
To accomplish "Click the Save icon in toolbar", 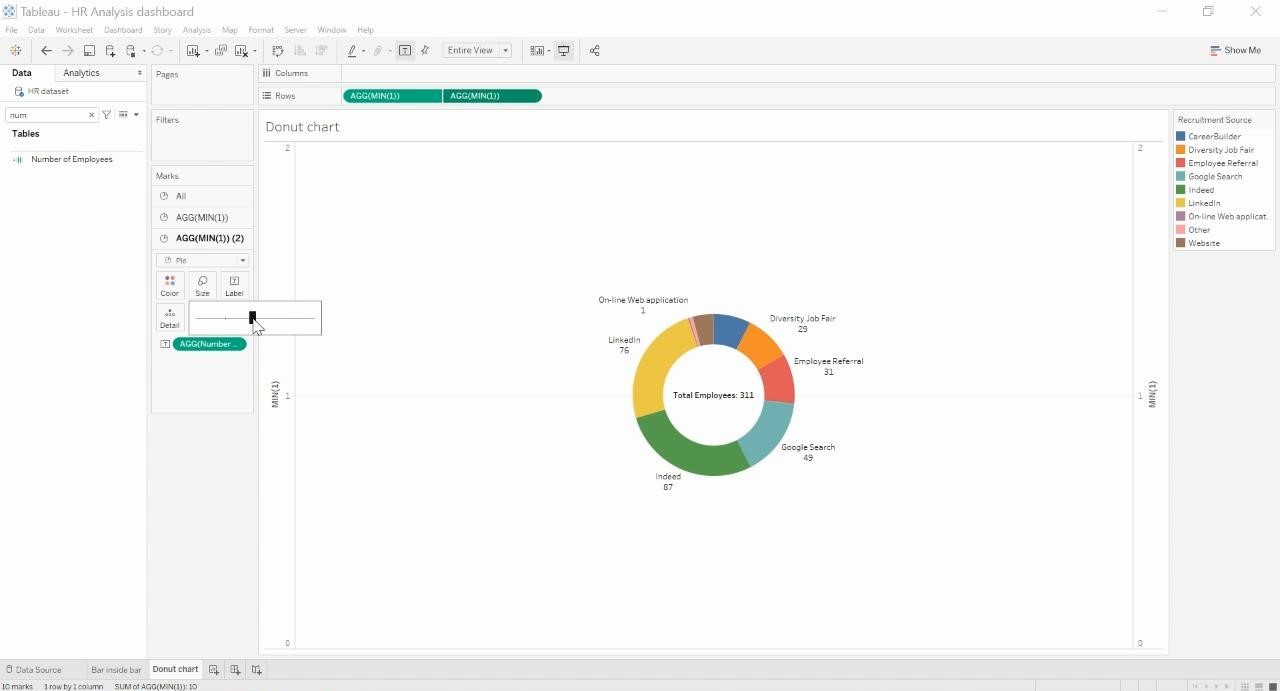I will [89, 50].
